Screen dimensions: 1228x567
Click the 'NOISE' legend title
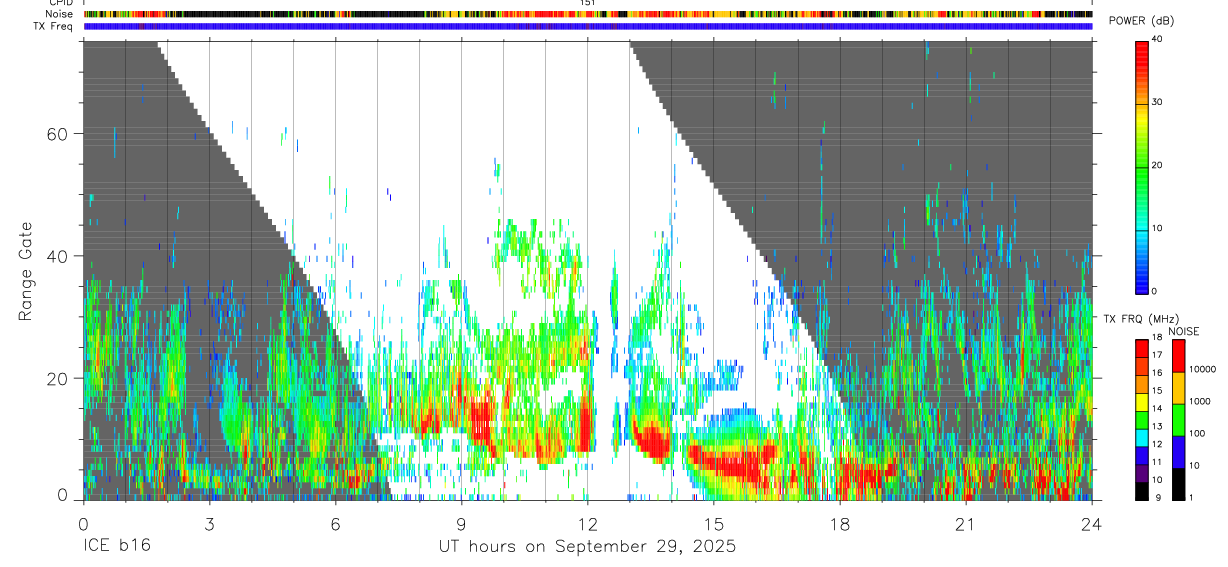pos(1183,331)
